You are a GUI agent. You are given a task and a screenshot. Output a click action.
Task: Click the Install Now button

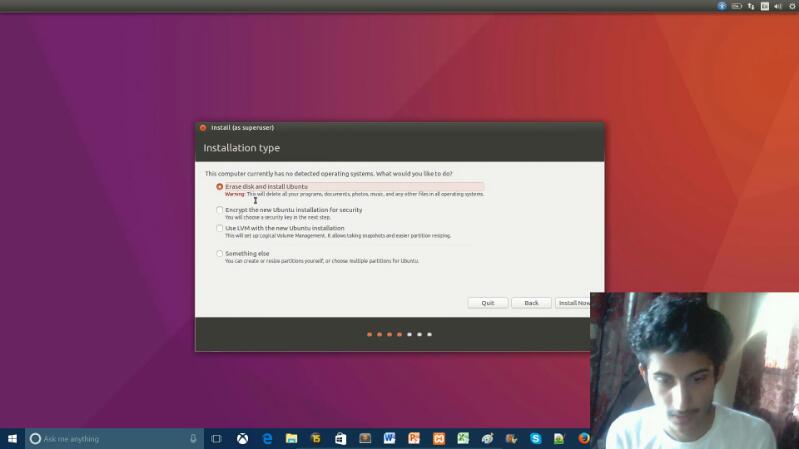(573, 303)
